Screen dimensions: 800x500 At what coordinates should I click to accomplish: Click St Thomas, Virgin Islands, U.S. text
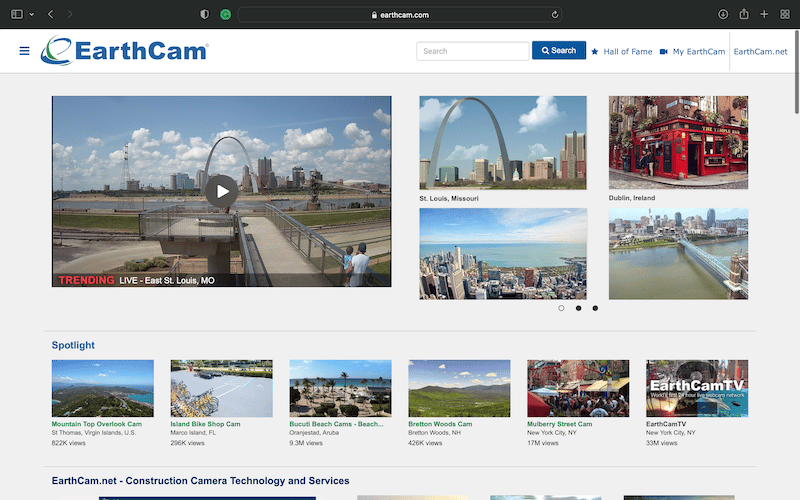pos(93,433)
